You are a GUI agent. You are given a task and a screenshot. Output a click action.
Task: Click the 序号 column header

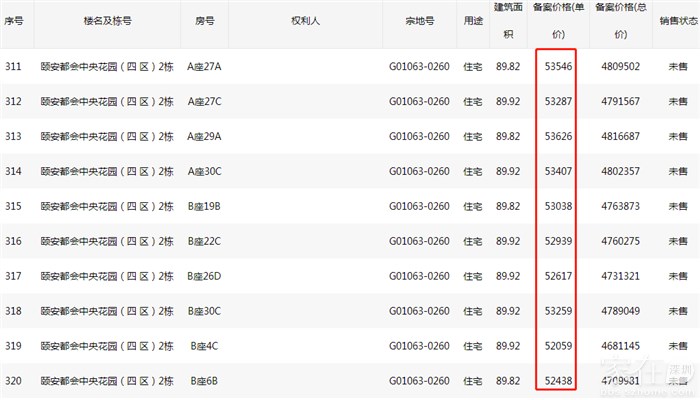tap(14, 20)
